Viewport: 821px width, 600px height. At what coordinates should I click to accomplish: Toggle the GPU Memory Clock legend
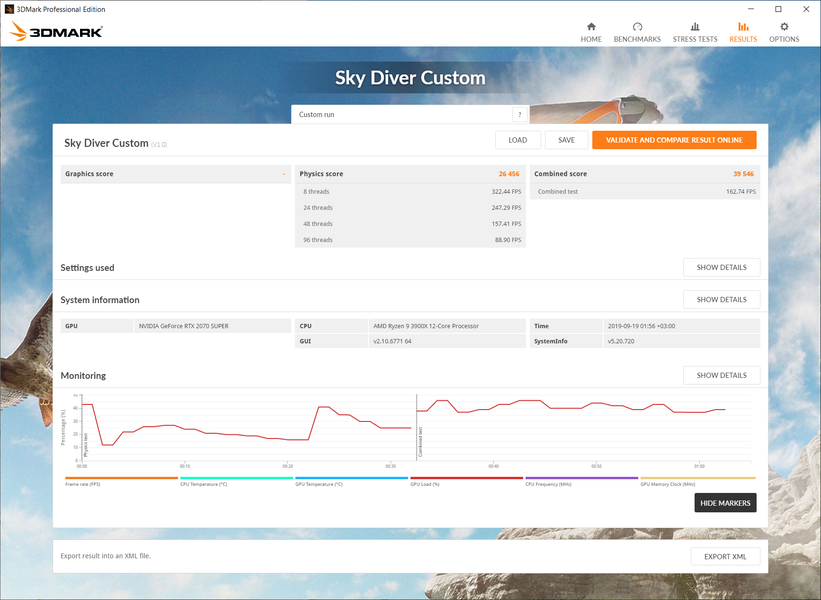pos(698,481)
